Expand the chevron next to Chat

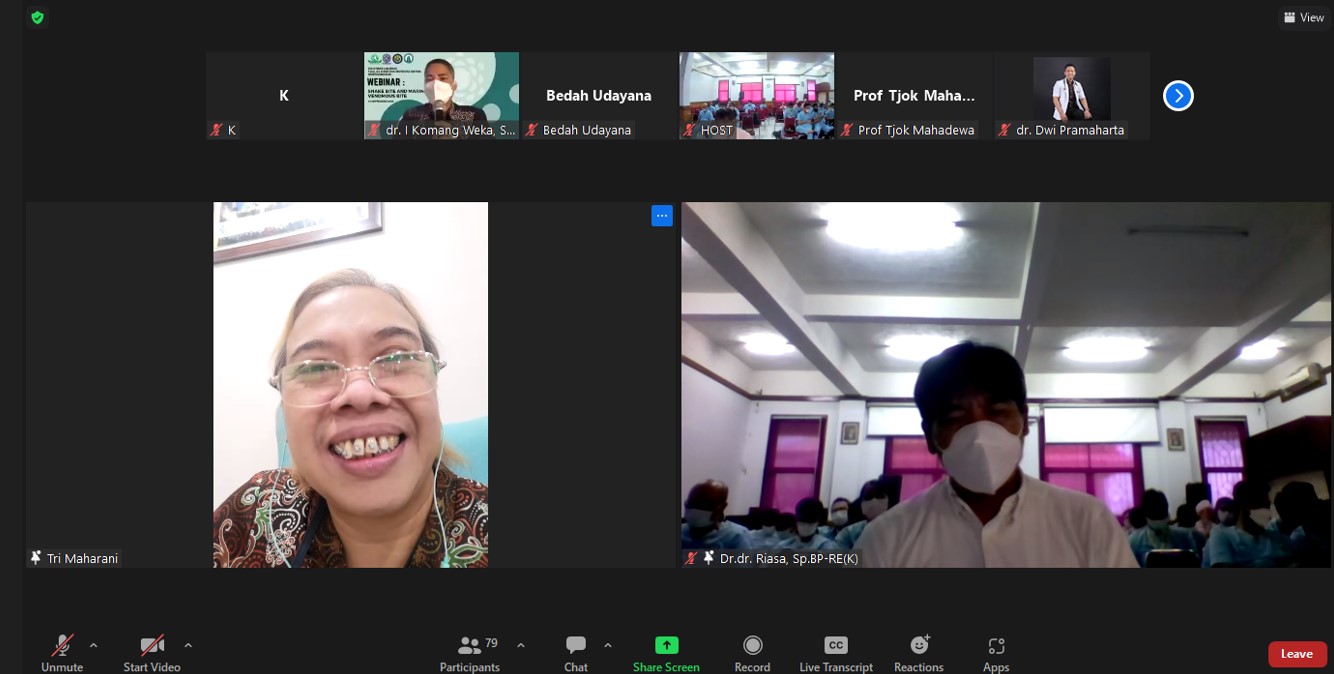[608, 645]
